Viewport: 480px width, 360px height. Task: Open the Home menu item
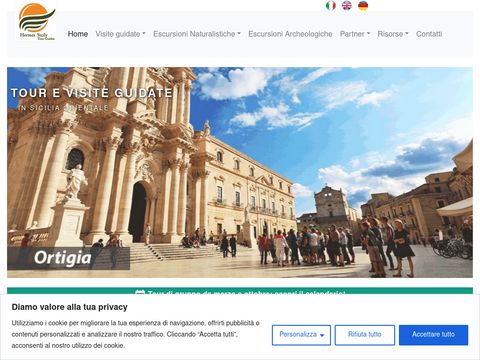(78, 34)
